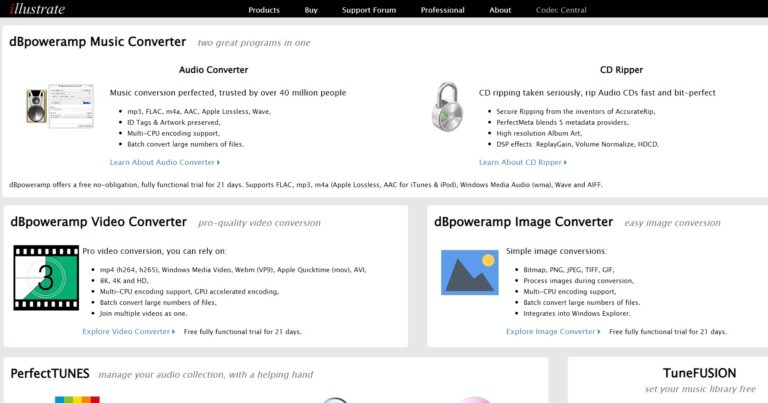Select the PerfectTUNES heading

[x=50, y=374]
